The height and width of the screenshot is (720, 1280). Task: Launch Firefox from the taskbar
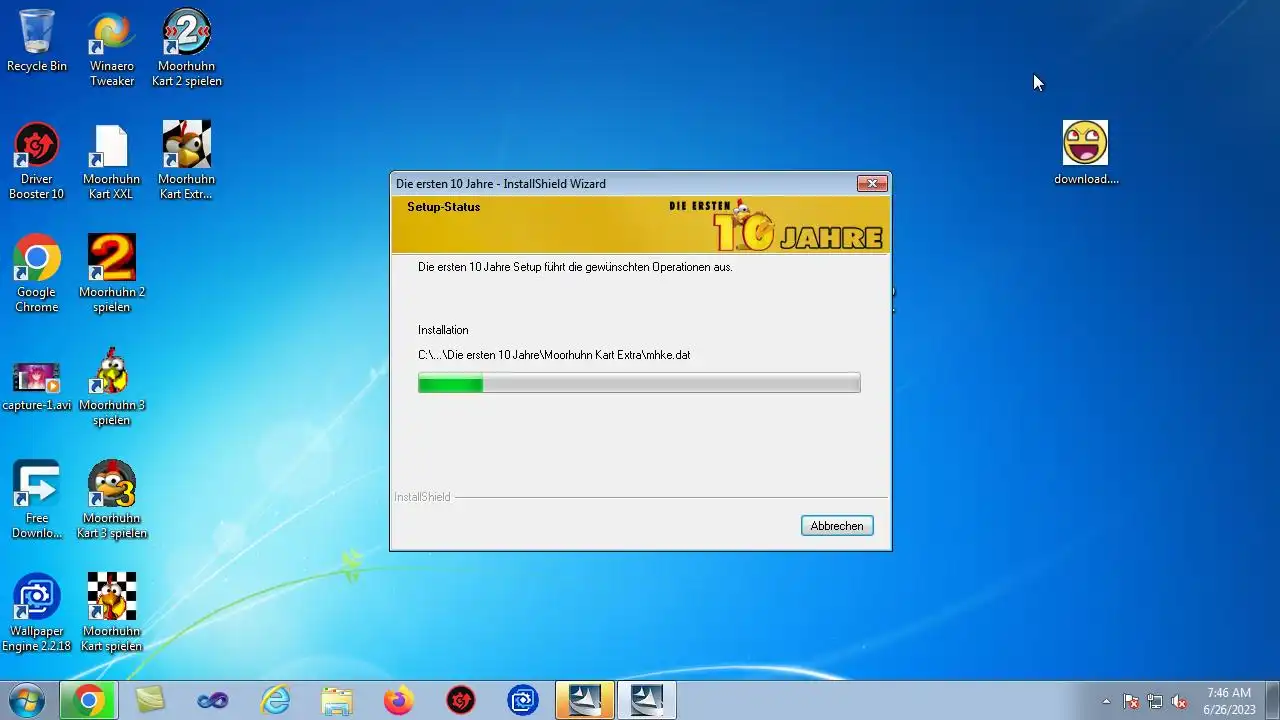coord(398,701)
